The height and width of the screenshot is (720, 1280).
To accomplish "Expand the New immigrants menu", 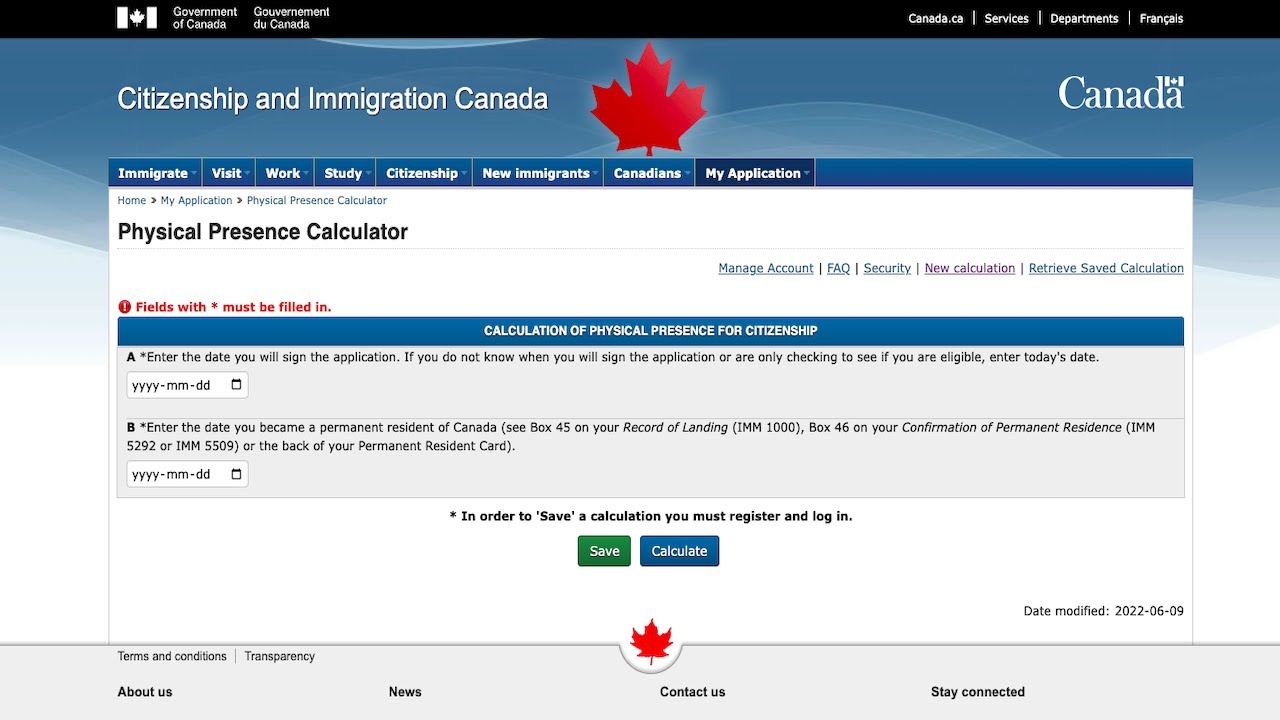I will point(538,173).
